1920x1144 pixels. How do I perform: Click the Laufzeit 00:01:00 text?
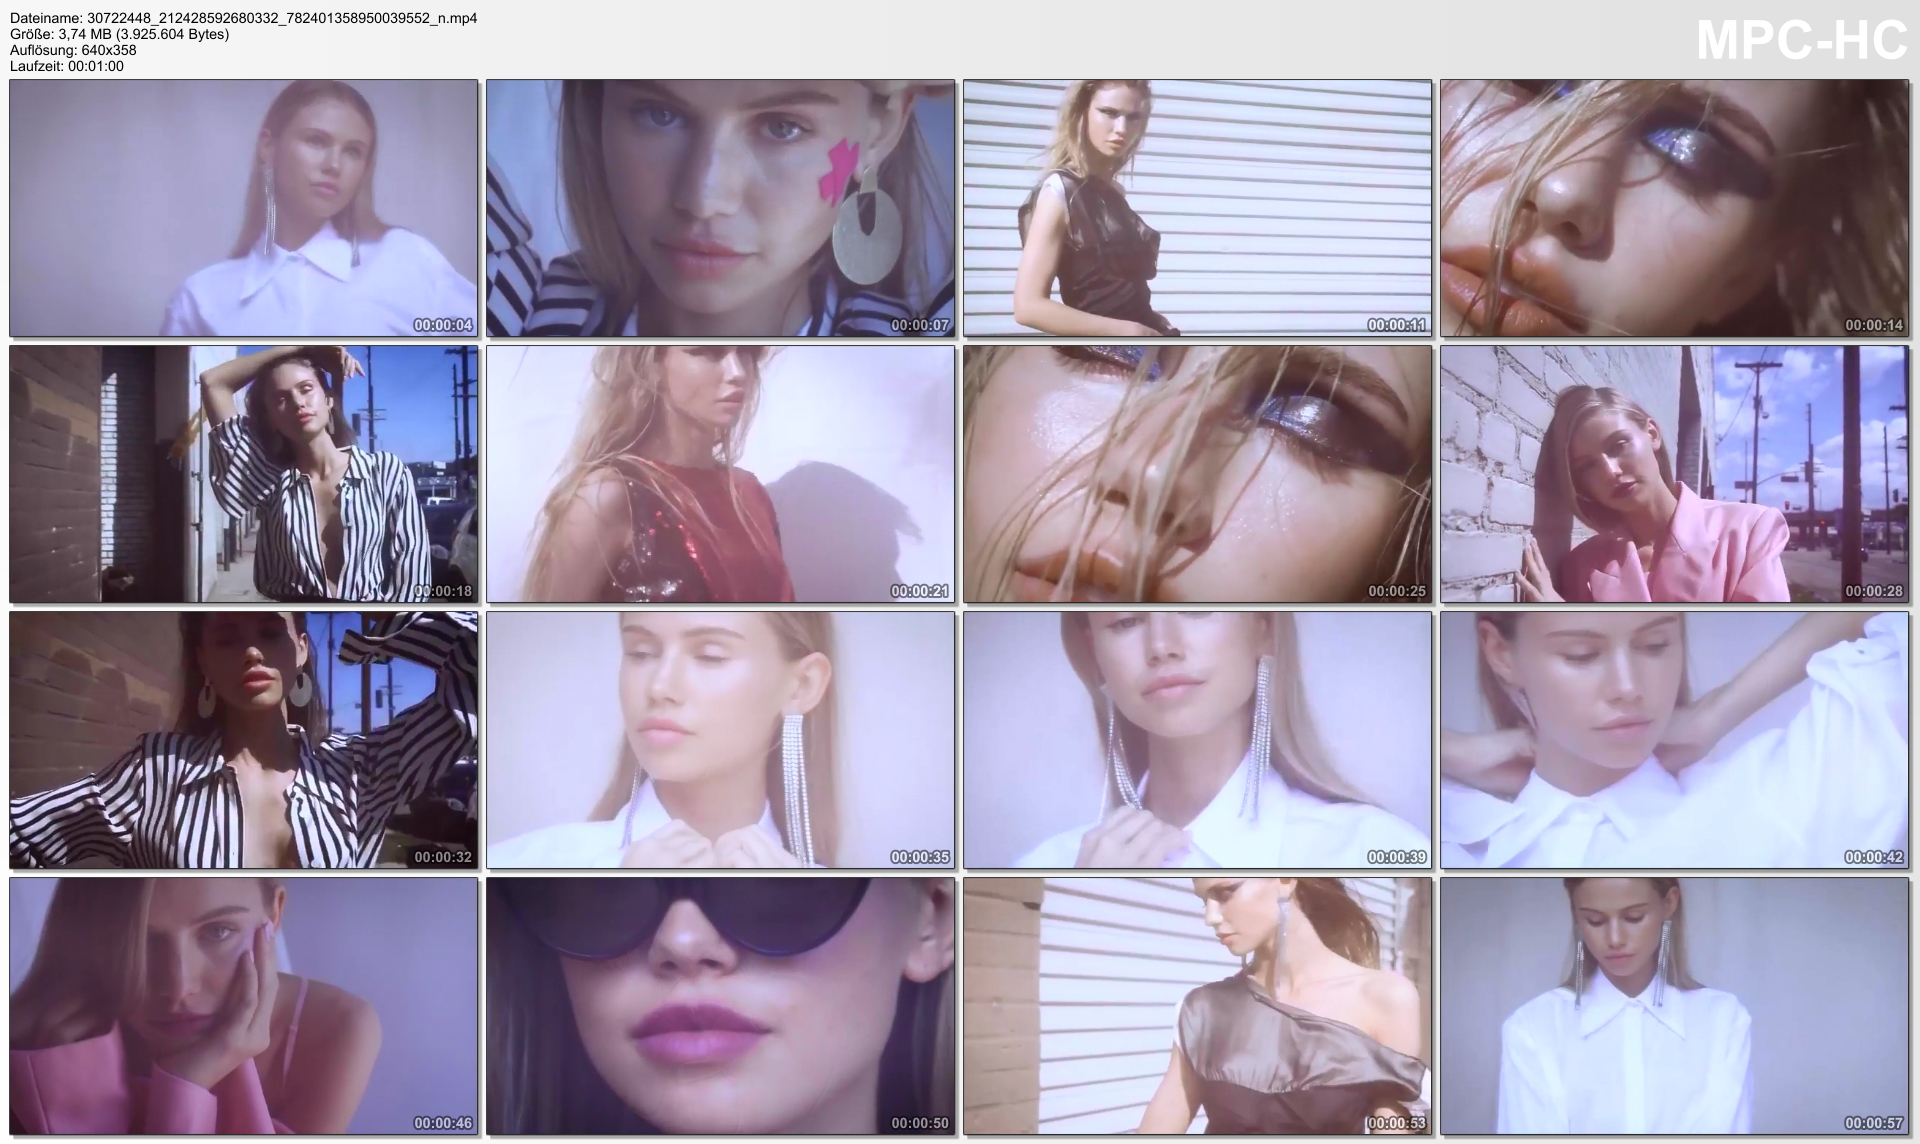(x=66, y=66)
